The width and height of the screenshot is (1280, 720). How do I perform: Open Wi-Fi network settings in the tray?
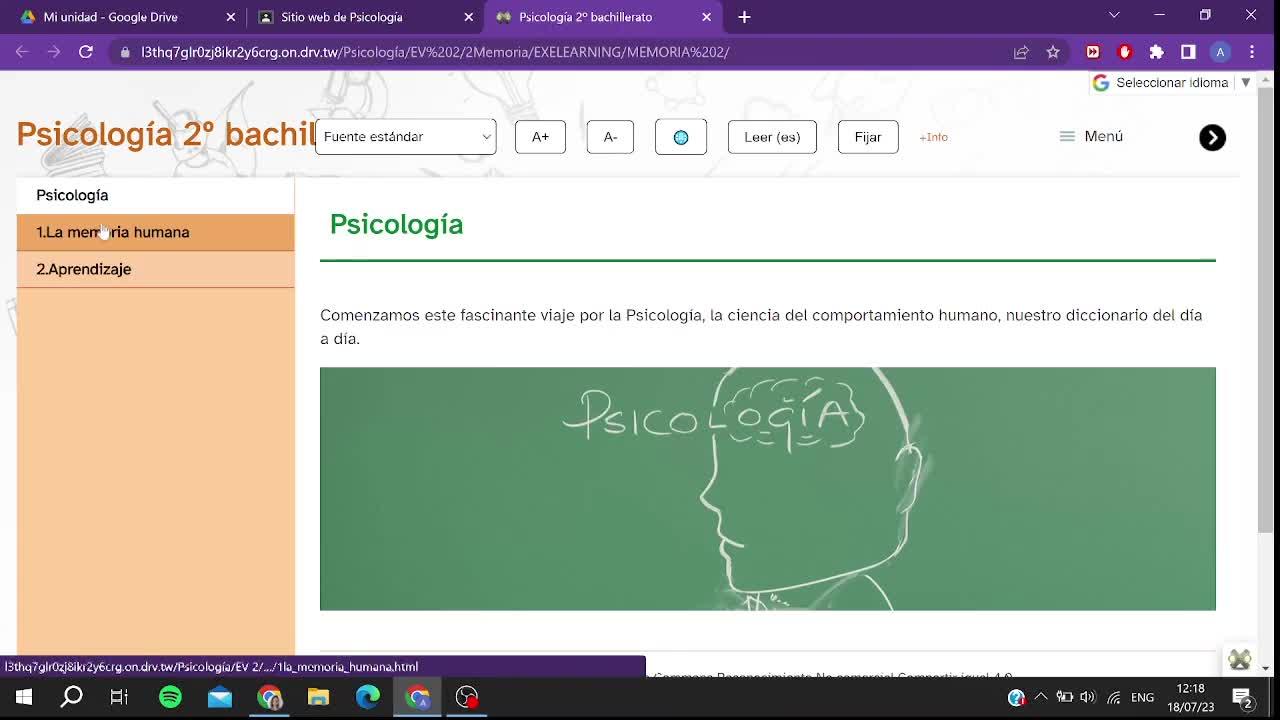[1113, 697]
